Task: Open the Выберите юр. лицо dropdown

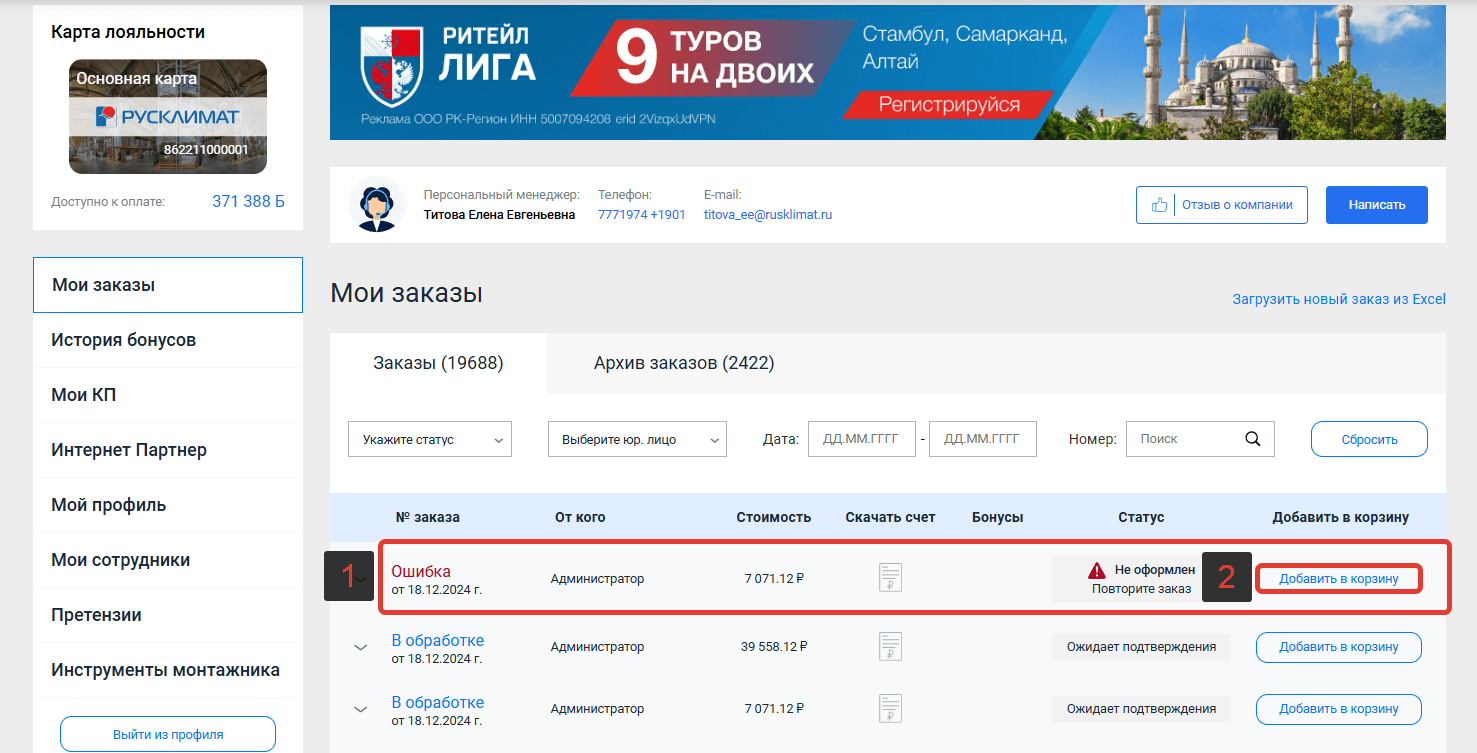Action: [x=637, y=439]
